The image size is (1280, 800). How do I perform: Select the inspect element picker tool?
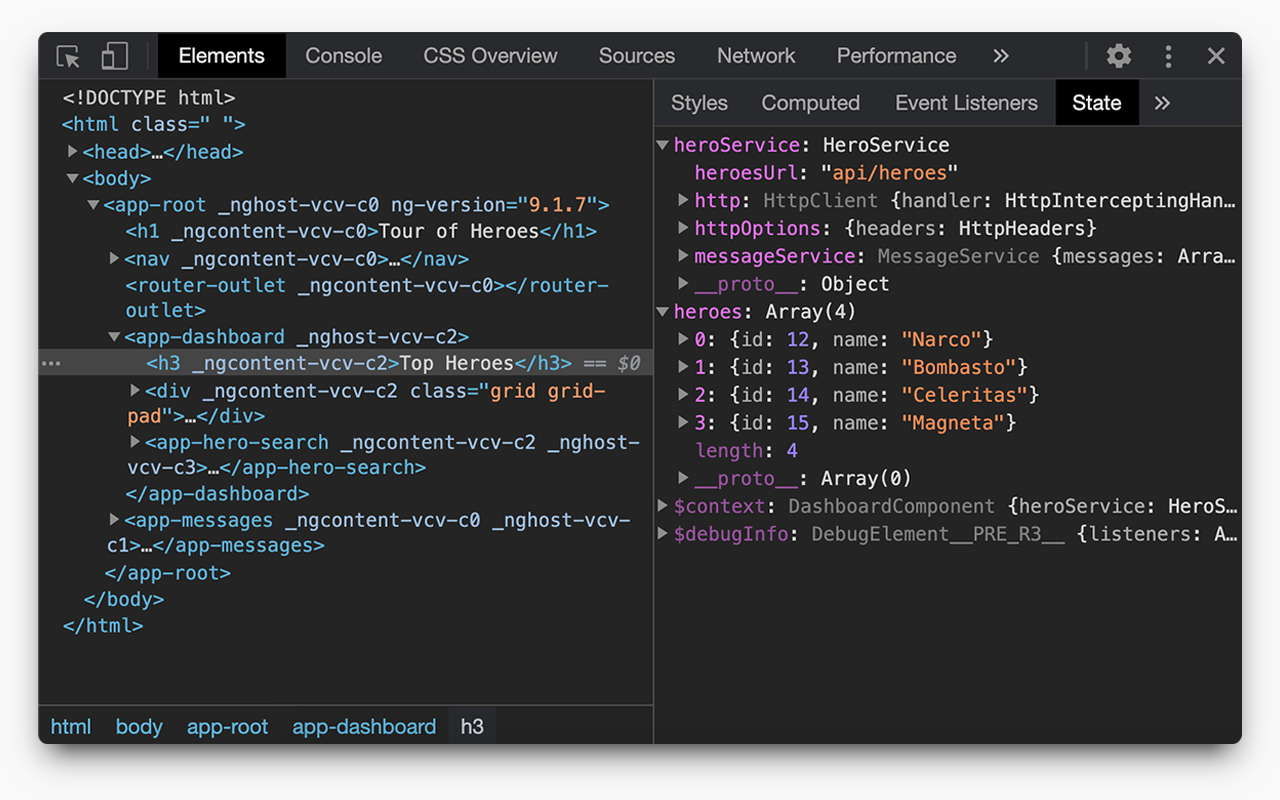(67, 56)
